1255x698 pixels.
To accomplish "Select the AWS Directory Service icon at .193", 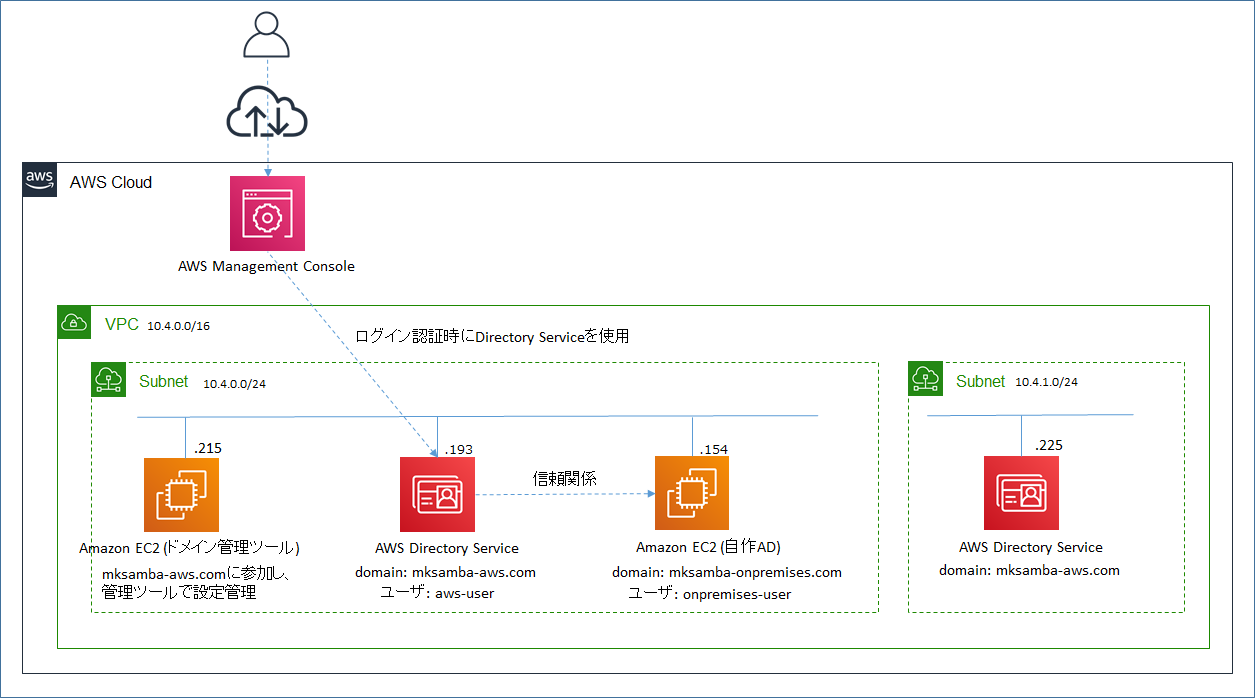I will tap(437, 494).
